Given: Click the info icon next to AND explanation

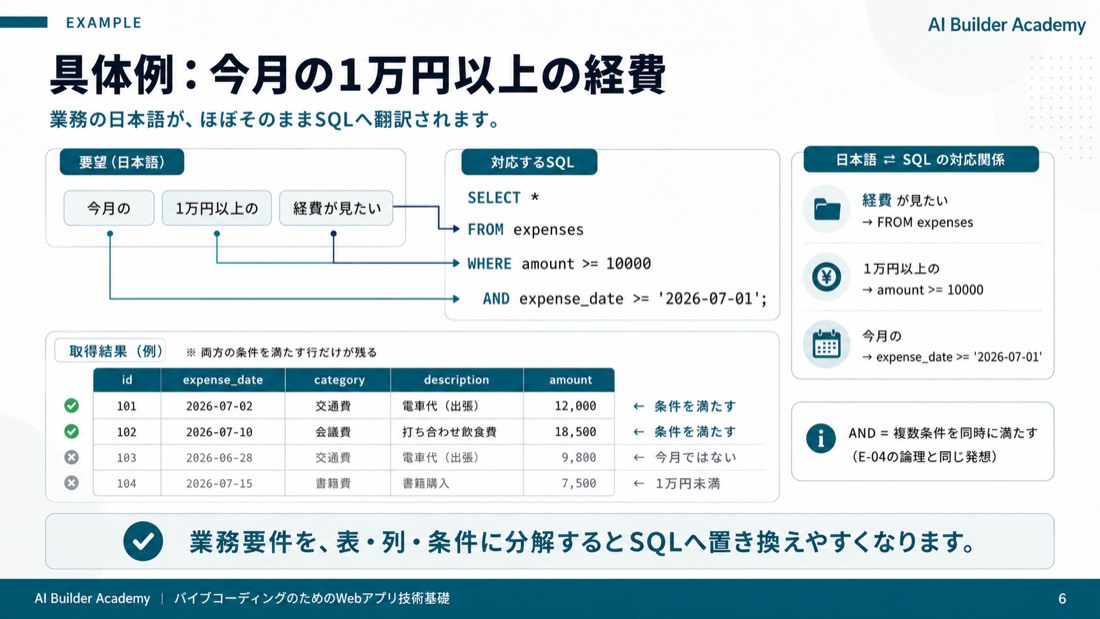Looking at the screenshot, I should [x=821, y=438].
